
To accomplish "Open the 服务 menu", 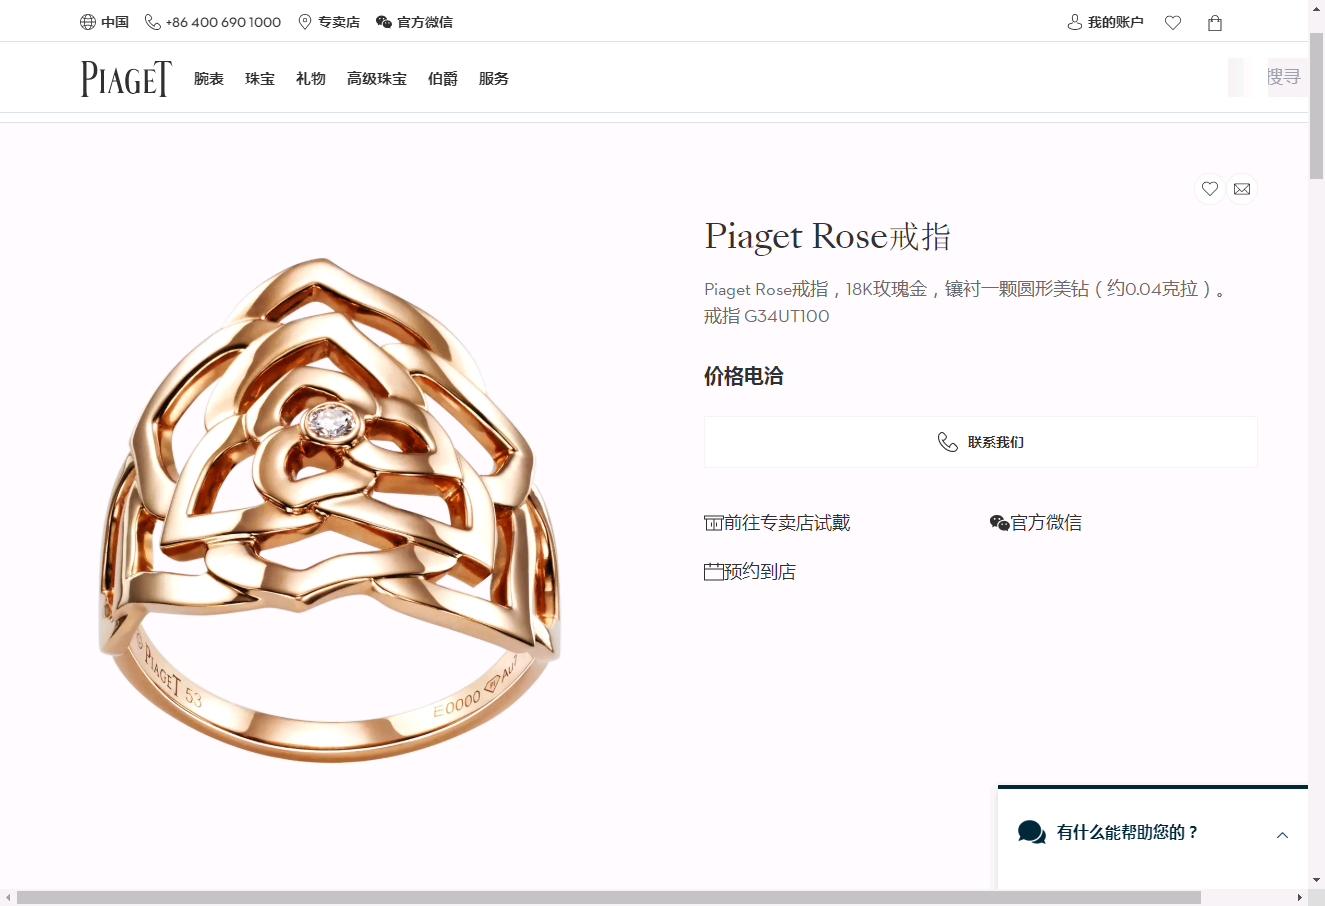I will pos(494,79).
